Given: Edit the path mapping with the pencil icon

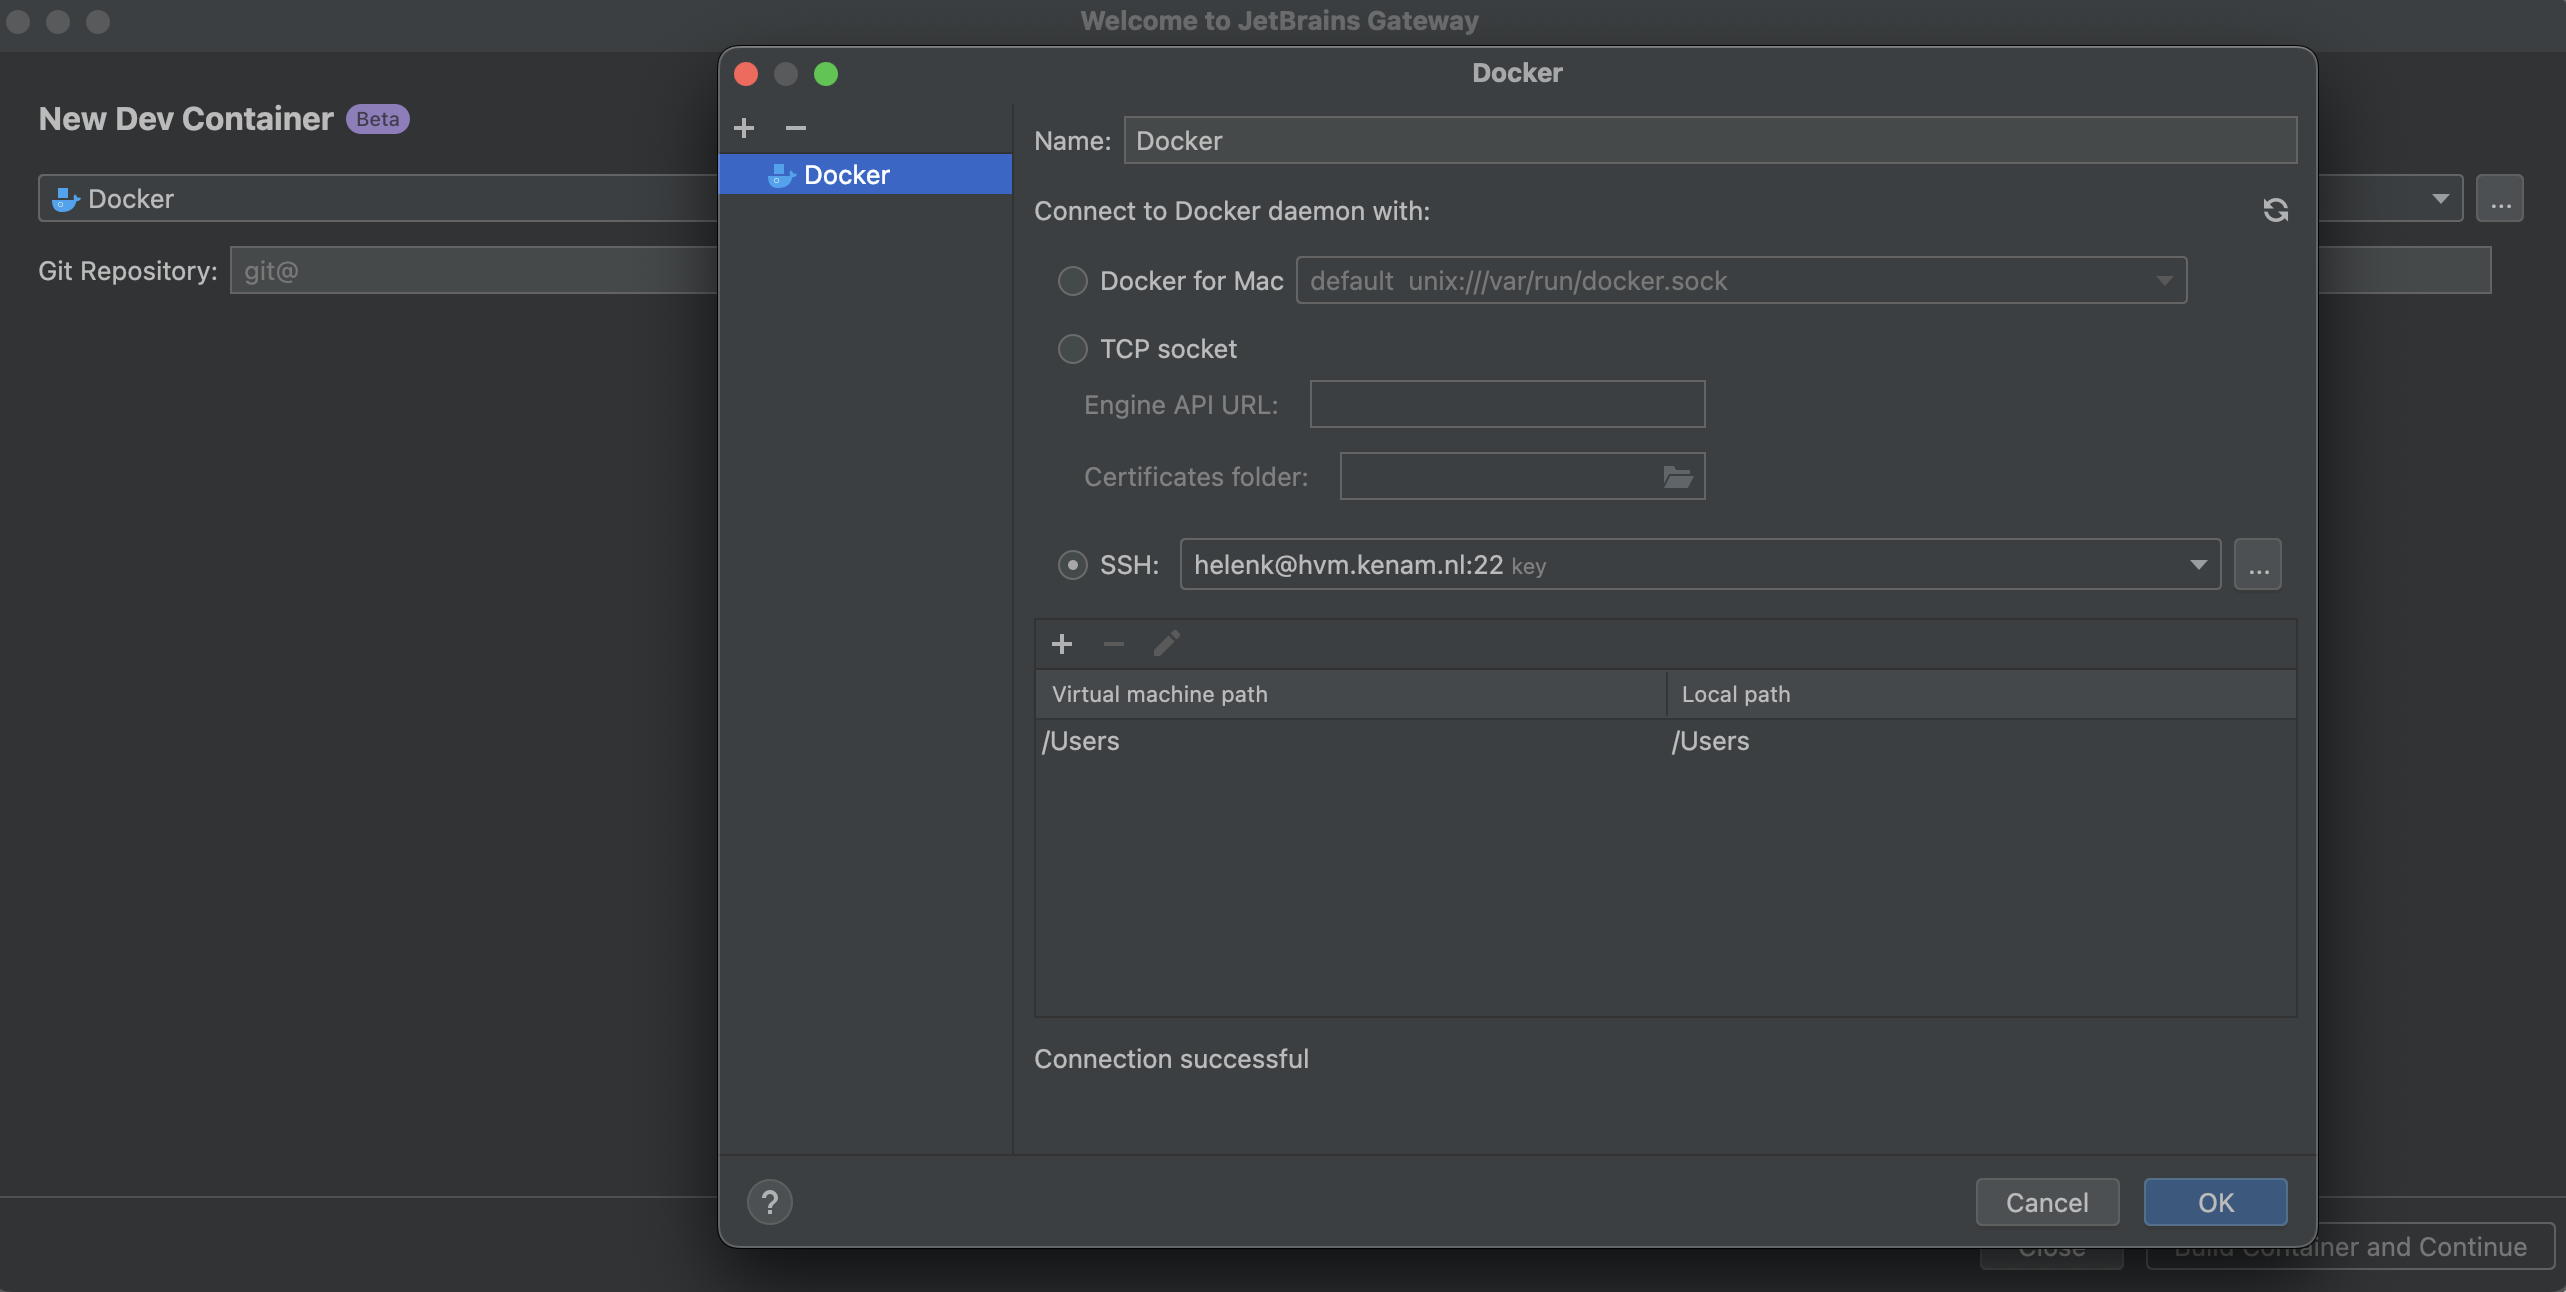Looking at the screenshot, I should tap(1166, 644).
